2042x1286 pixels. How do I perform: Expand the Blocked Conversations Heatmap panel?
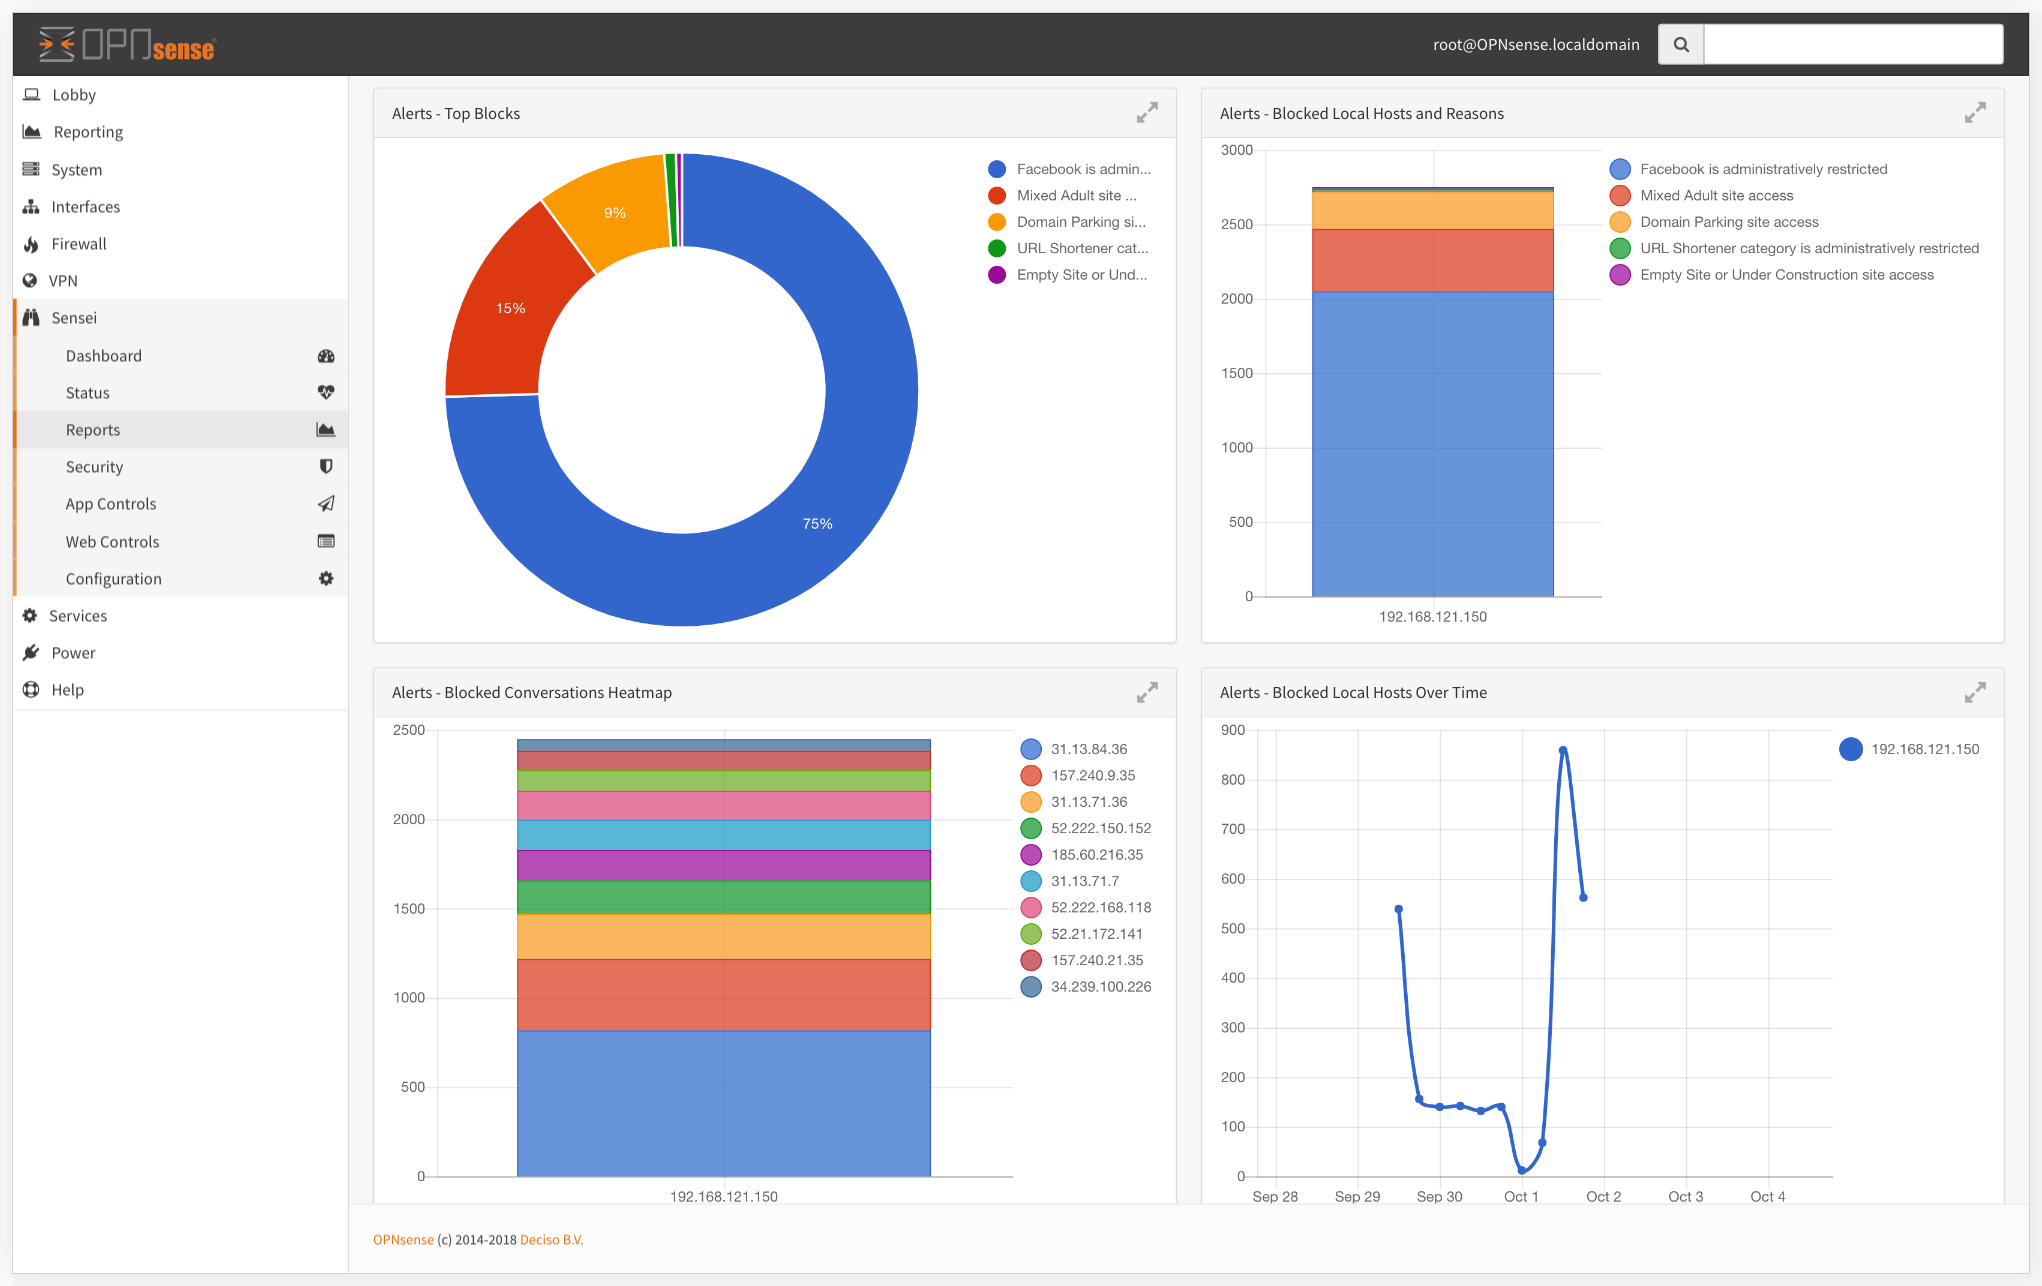(x=1146, y=691)
